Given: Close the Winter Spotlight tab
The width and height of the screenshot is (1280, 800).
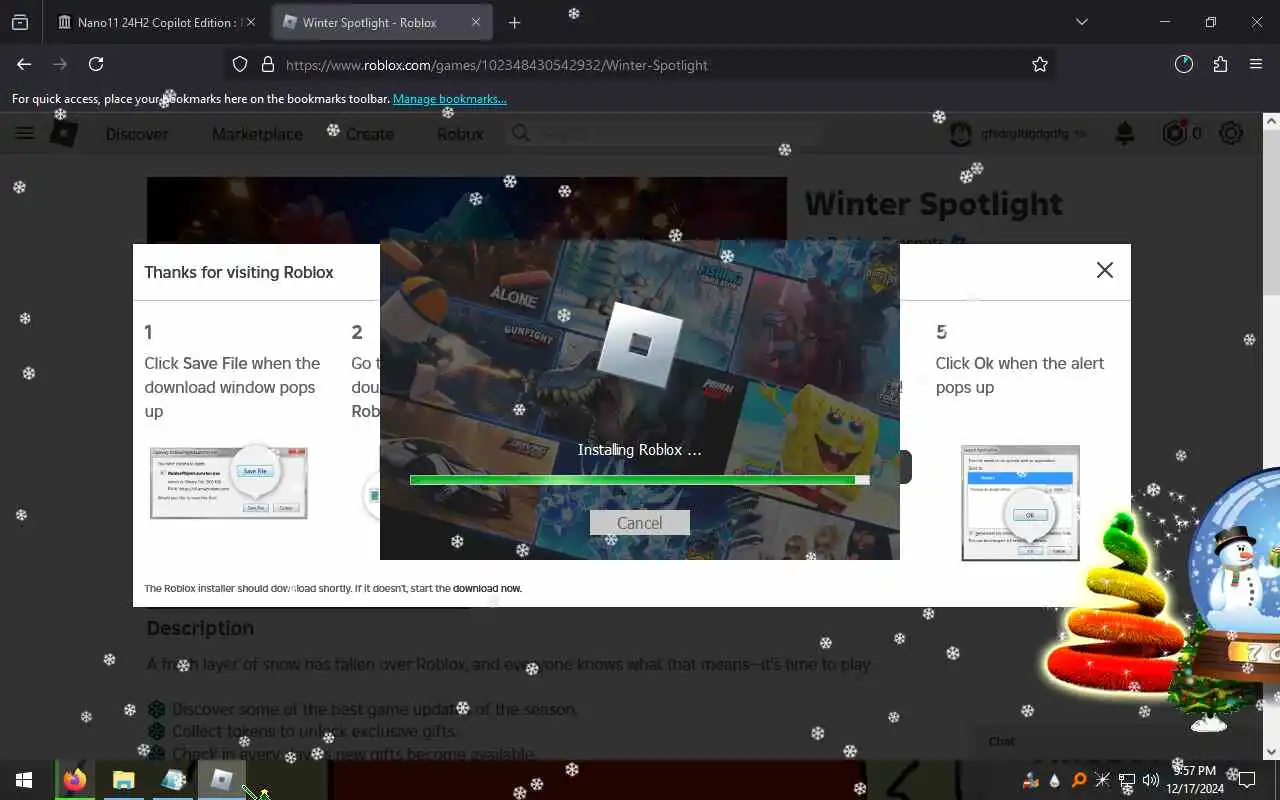Looking at the screenshot, I should (476, 22).
